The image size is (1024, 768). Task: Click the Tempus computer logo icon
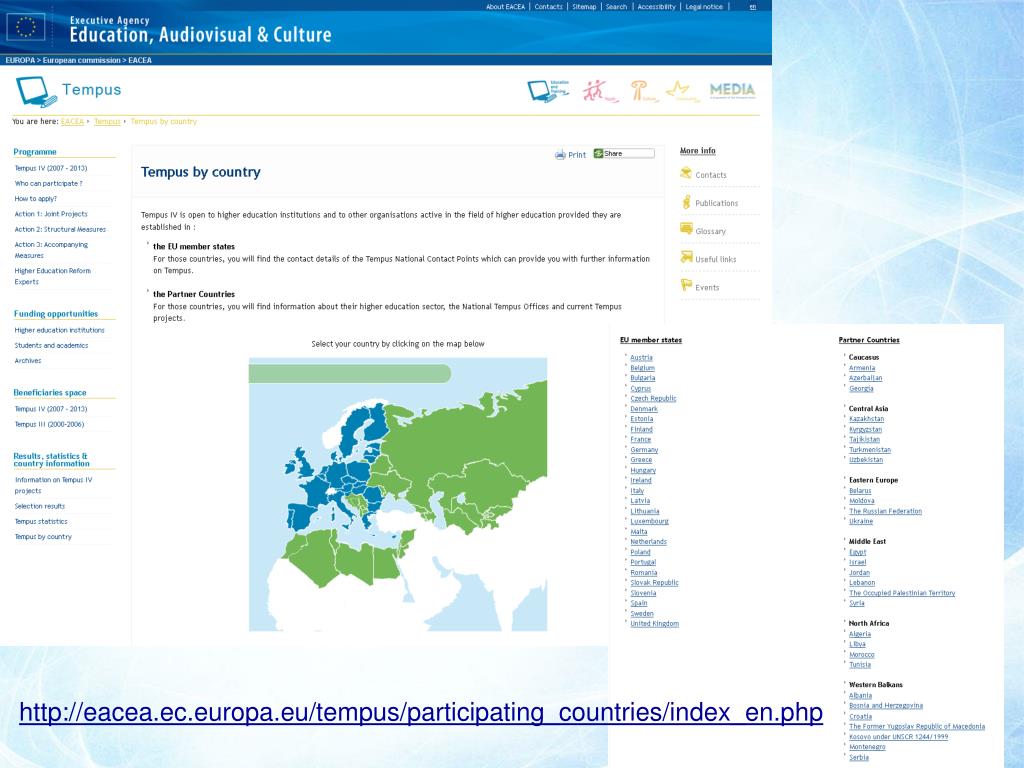pyautogui.click(x=36, y=91)
